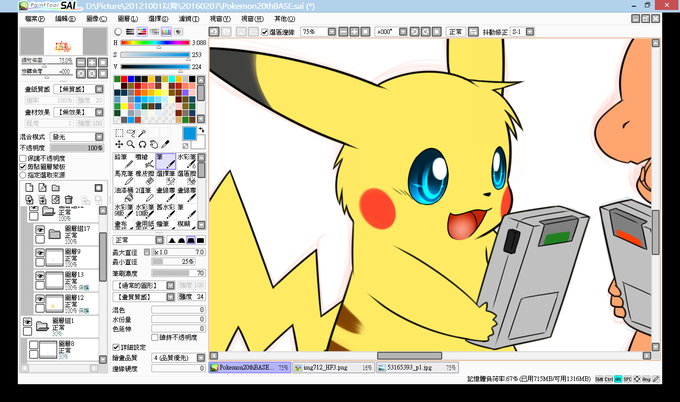Screen dimensions: 680x402
Task: Open 繪畫品質 quality dropdown
Action: point(201,358)
